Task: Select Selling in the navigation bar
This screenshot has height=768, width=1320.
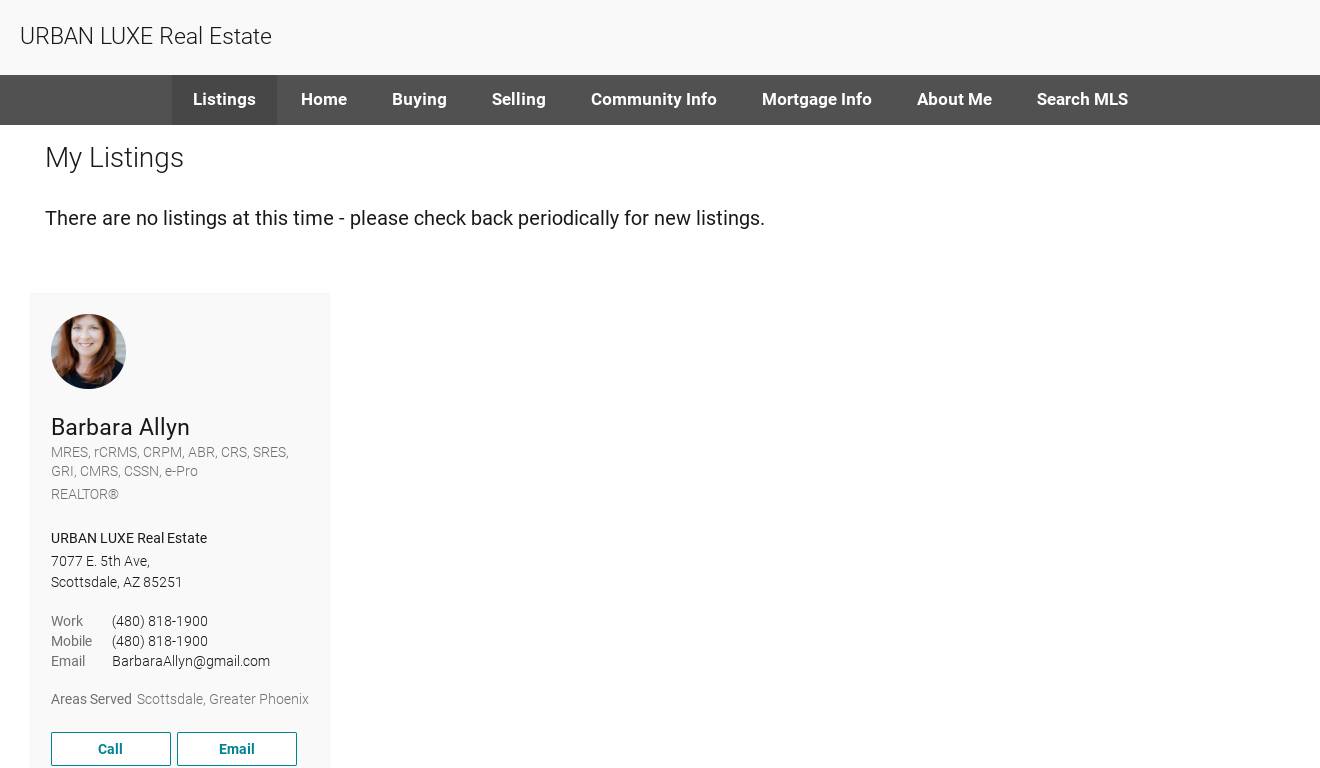Action: coord(518,99)
